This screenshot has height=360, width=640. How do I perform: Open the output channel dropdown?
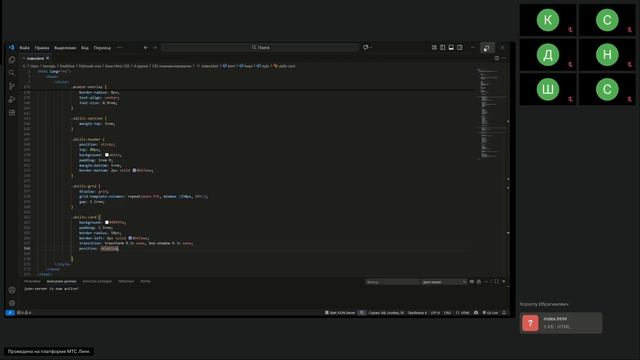[444, 282]
